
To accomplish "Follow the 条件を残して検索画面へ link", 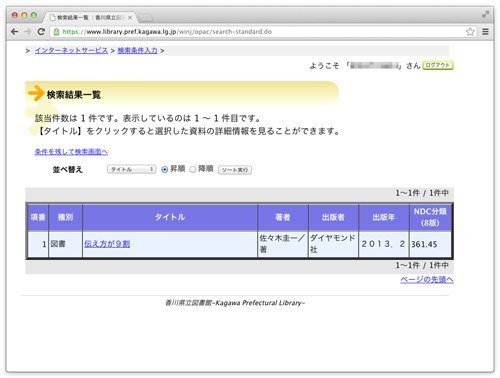I will tap(71, 152).
